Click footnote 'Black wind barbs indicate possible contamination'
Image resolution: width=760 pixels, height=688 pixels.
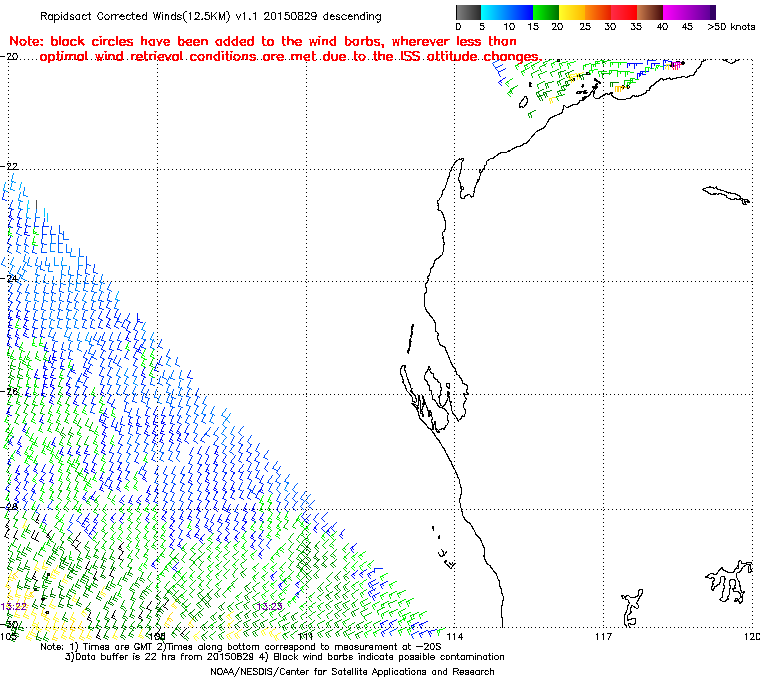tap(389, 657)
